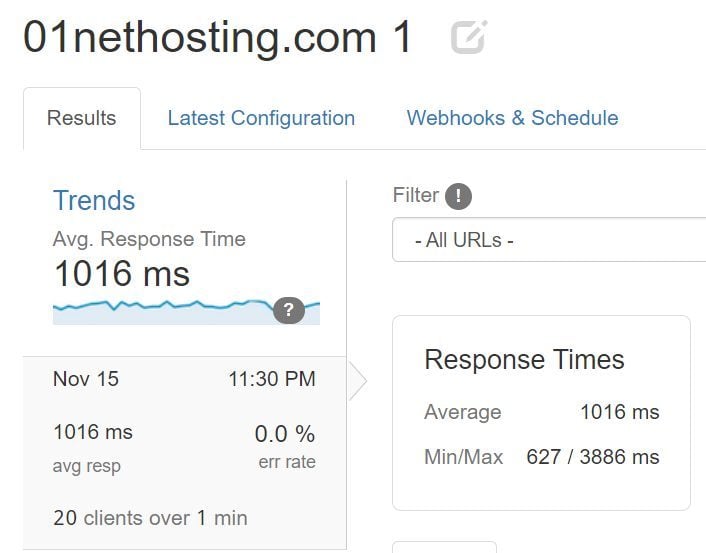Click the arrow pointer beside selected run
This screenshot has width=706, height=553.
pos(357,381)
